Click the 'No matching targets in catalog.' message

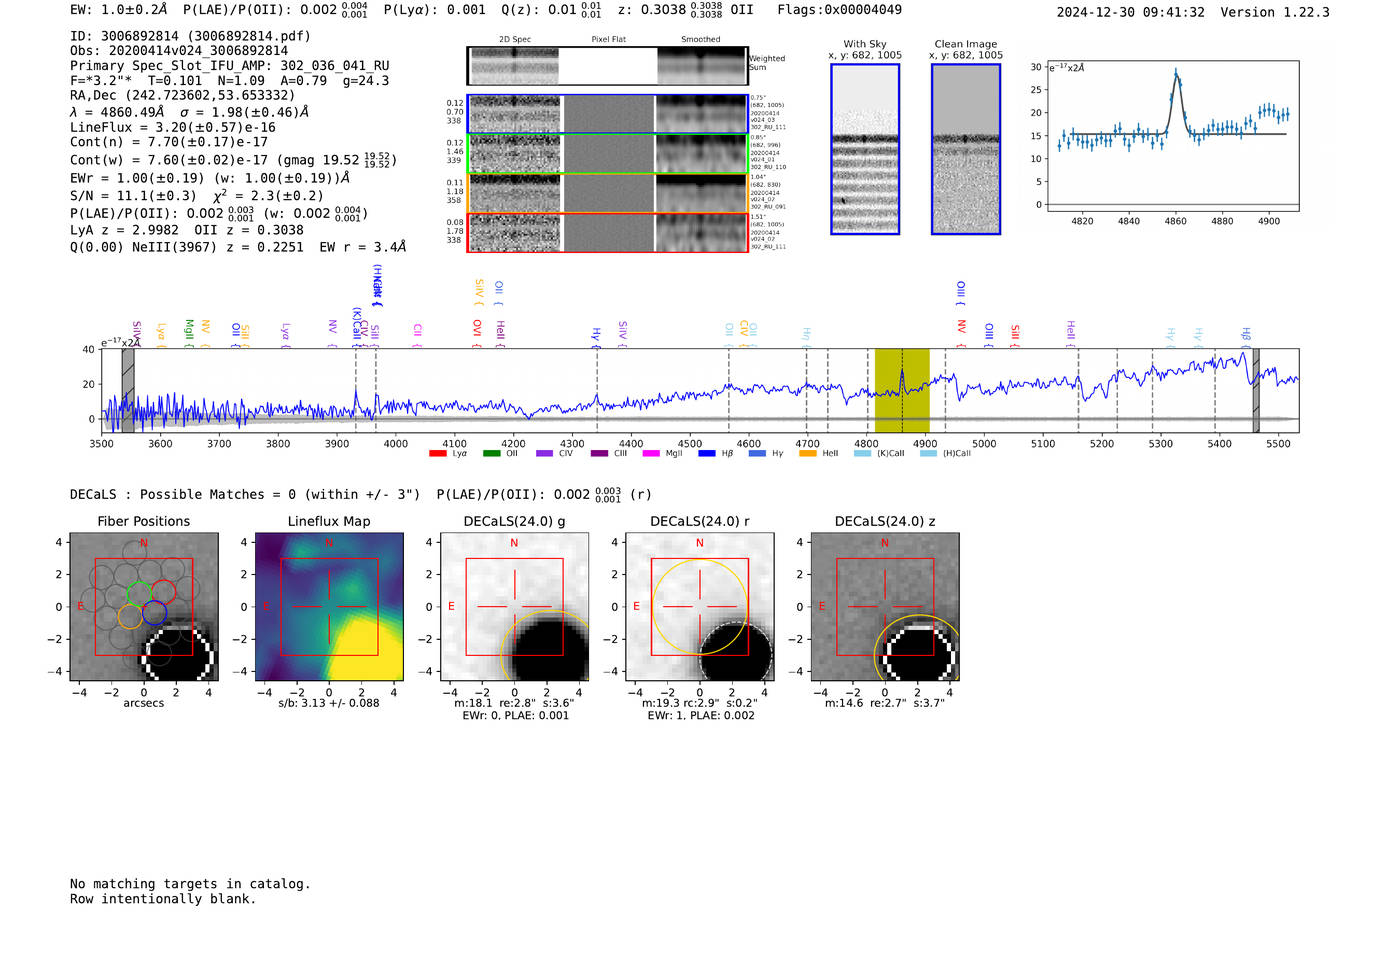pyautogui.click(x=190, y=884)
